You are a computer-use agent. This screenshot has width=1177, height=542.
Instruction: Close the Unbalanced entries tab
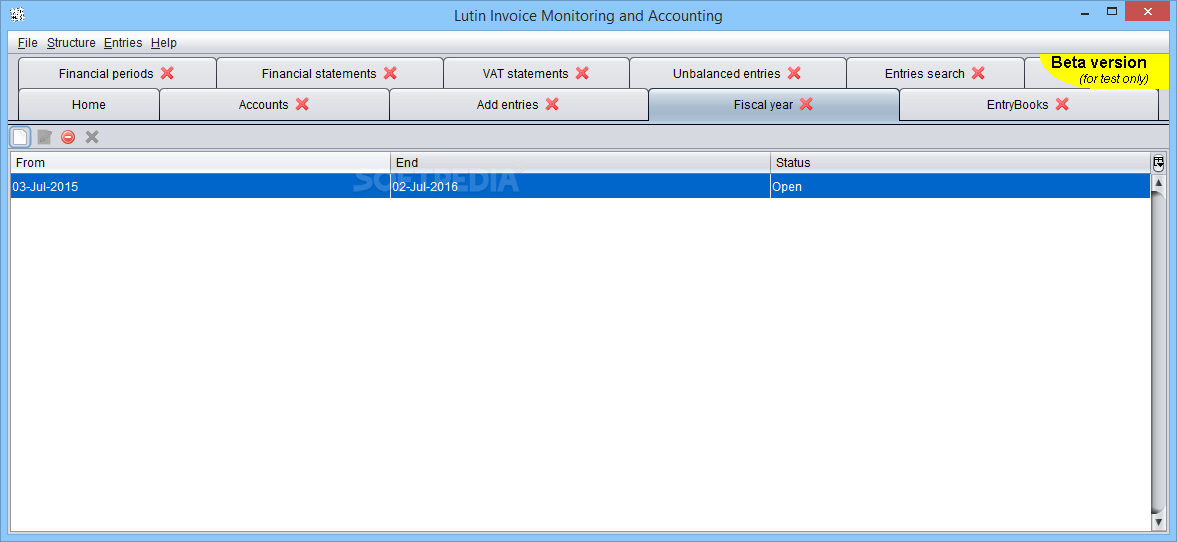click(794, 73)
